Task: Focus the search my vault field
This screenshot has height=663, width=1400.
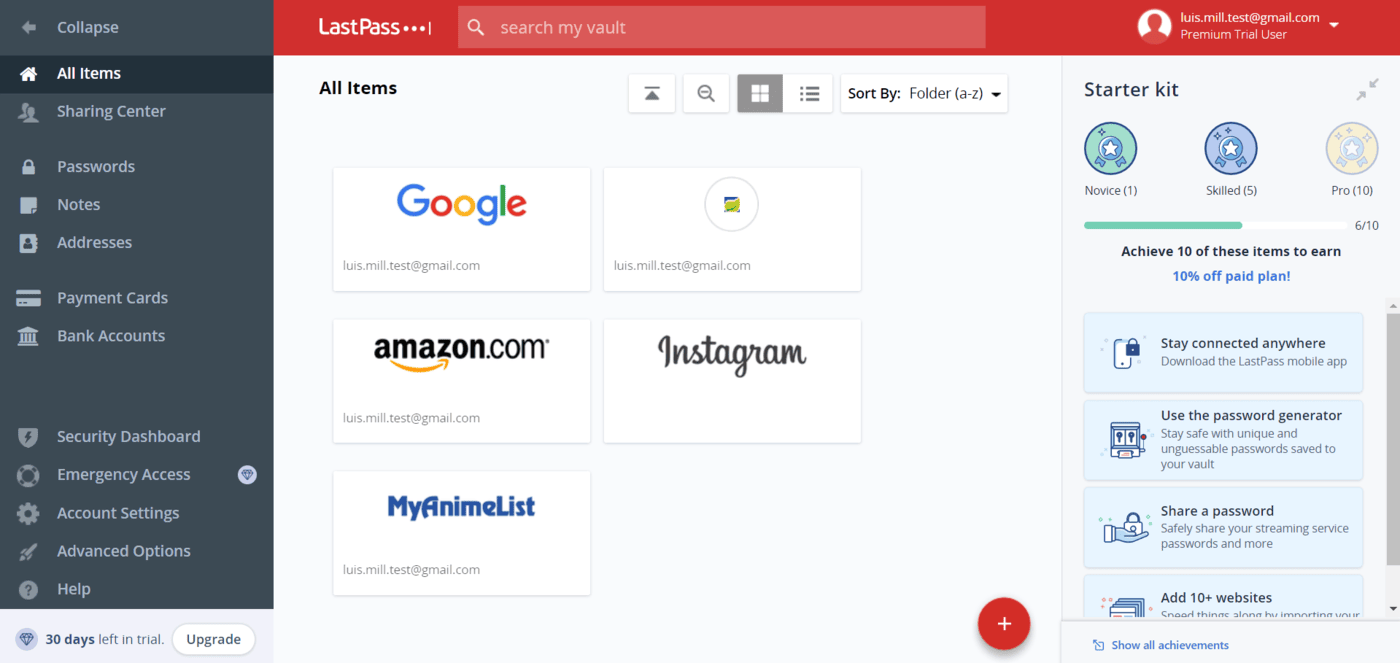Action: (x=722, y=28)
